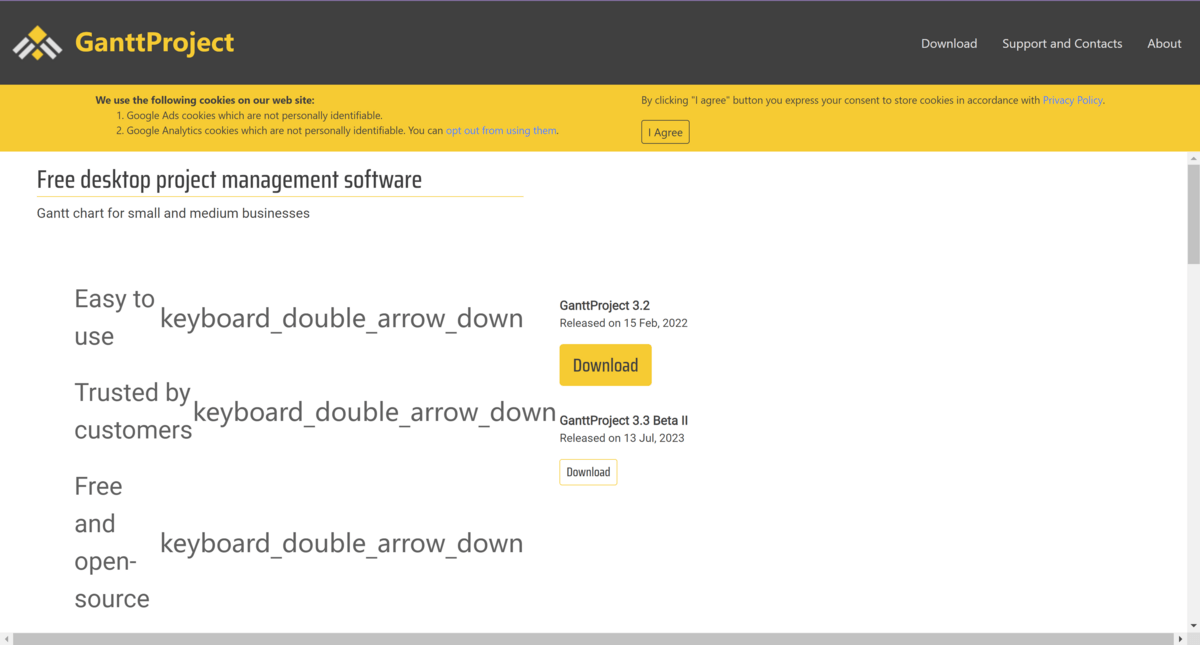Click the Released on 15 Feb, 2022 text

623,323
